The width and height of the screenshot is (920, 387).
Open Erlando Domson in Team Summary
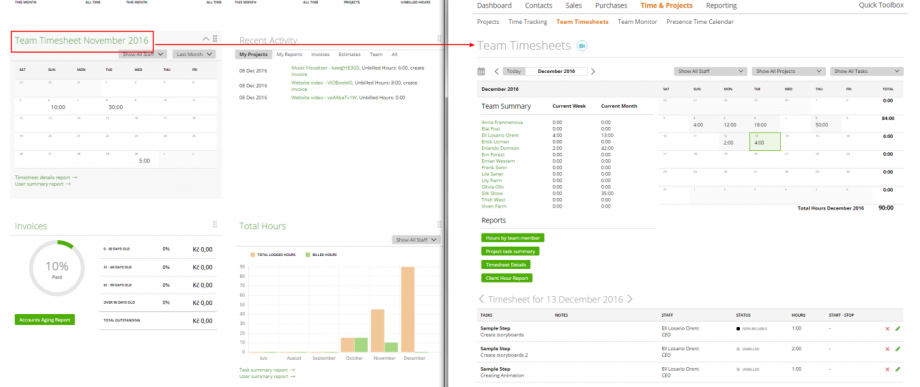500,148
